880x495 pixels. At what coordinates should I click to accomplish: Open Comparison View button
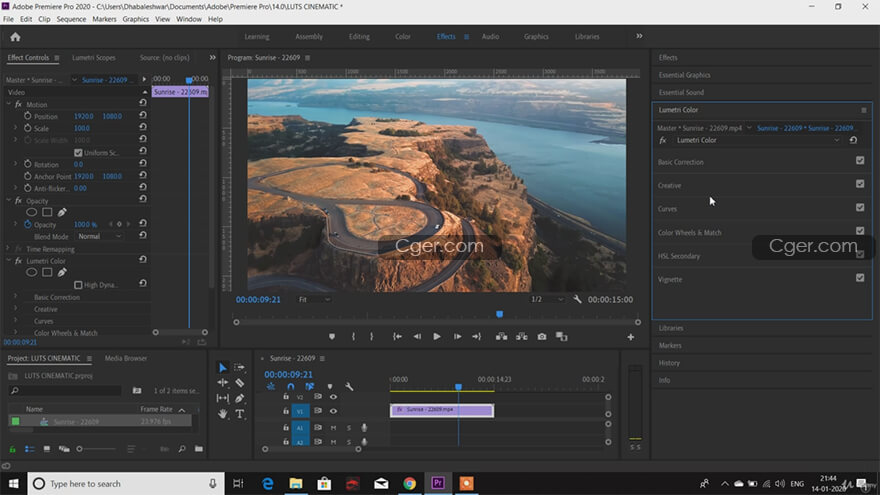coord(561,337)
